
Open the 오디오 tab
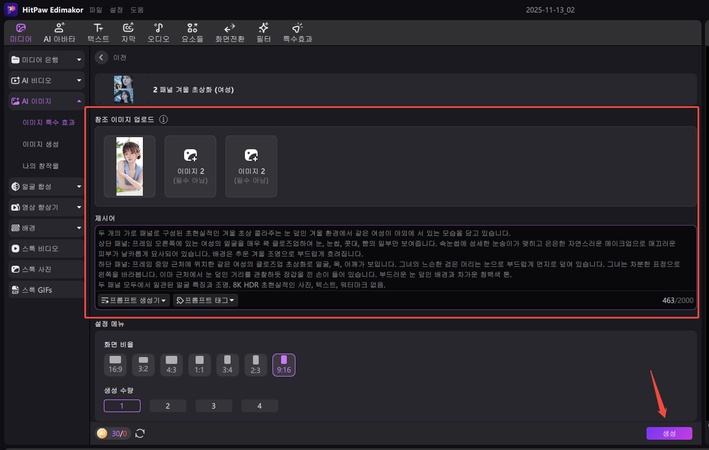(158, 33)
